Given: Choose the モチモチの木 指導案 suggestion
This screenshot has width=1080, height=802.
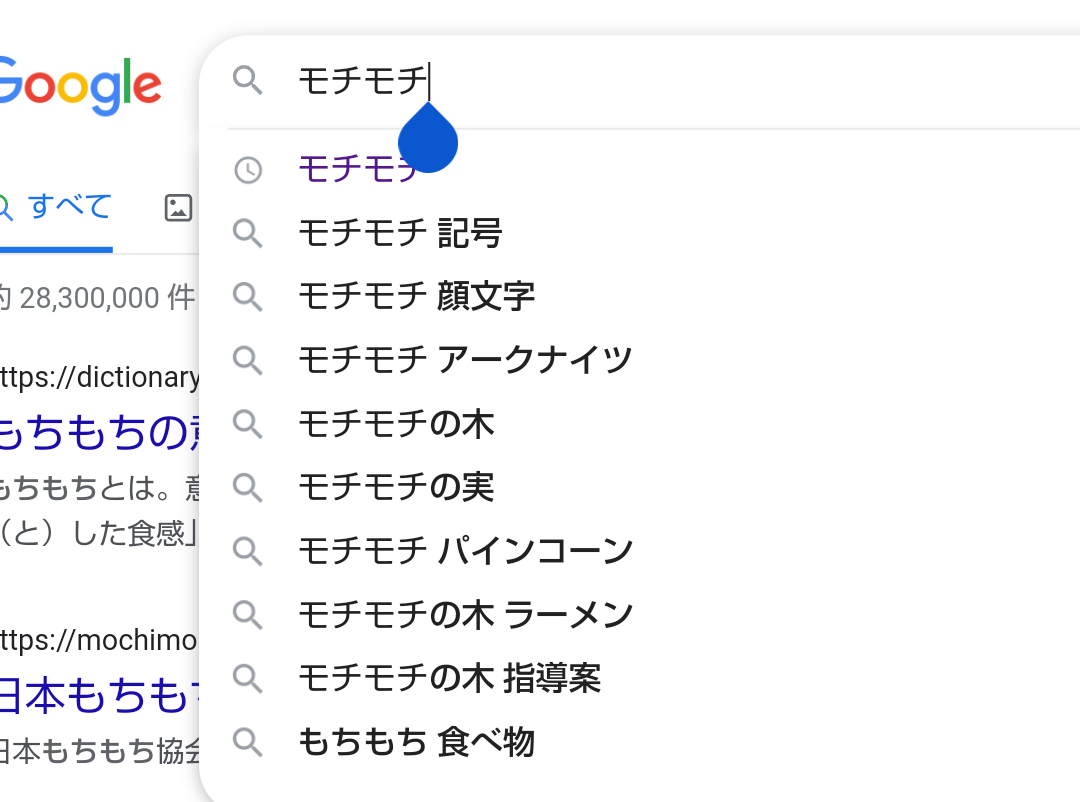Looking at the screenshot, I should (641, 679).
